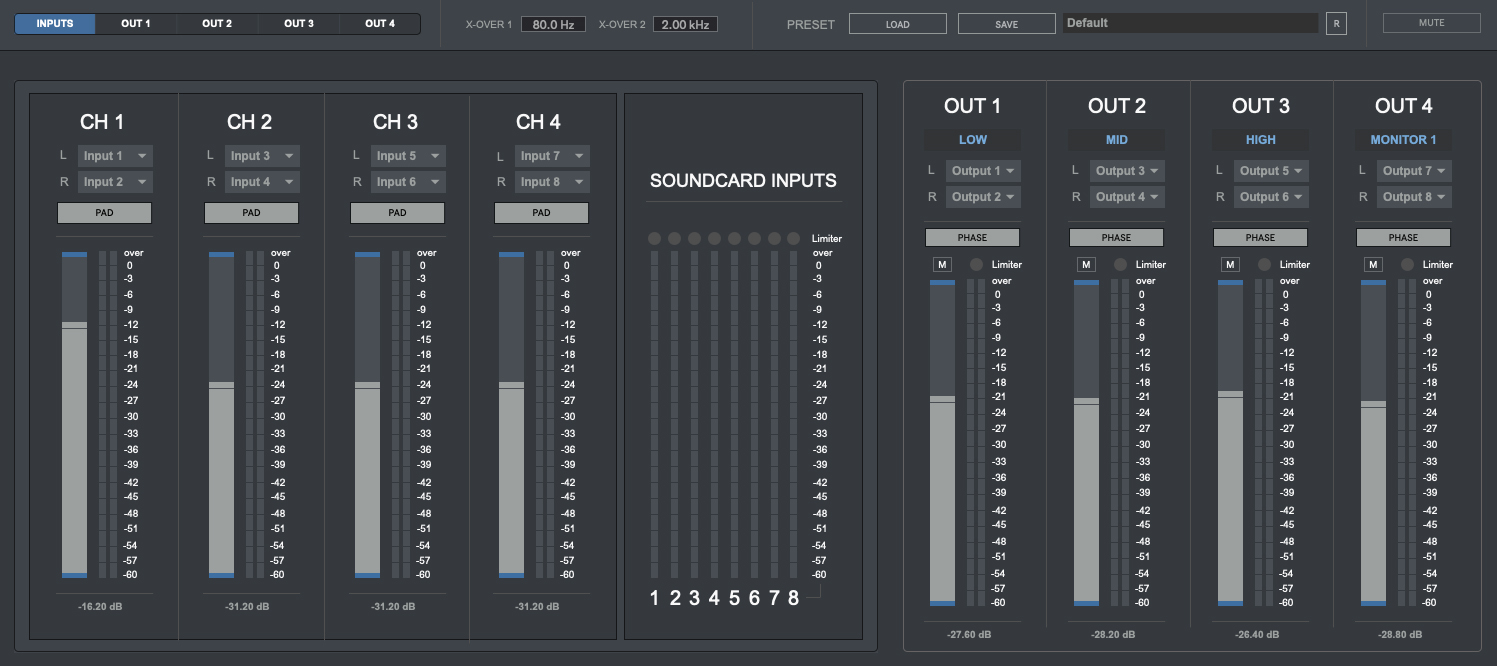The height and width of the screenshot is (666, 1497).
Task: Click the X-OVER 1 80.0 Hz field
Action: [553, 23]
